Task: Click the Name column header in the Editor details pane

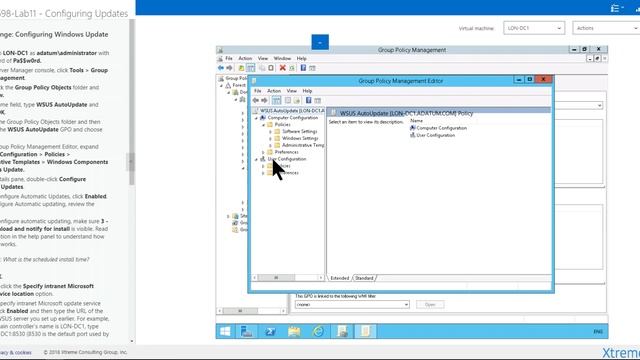Action: (416, 121)
